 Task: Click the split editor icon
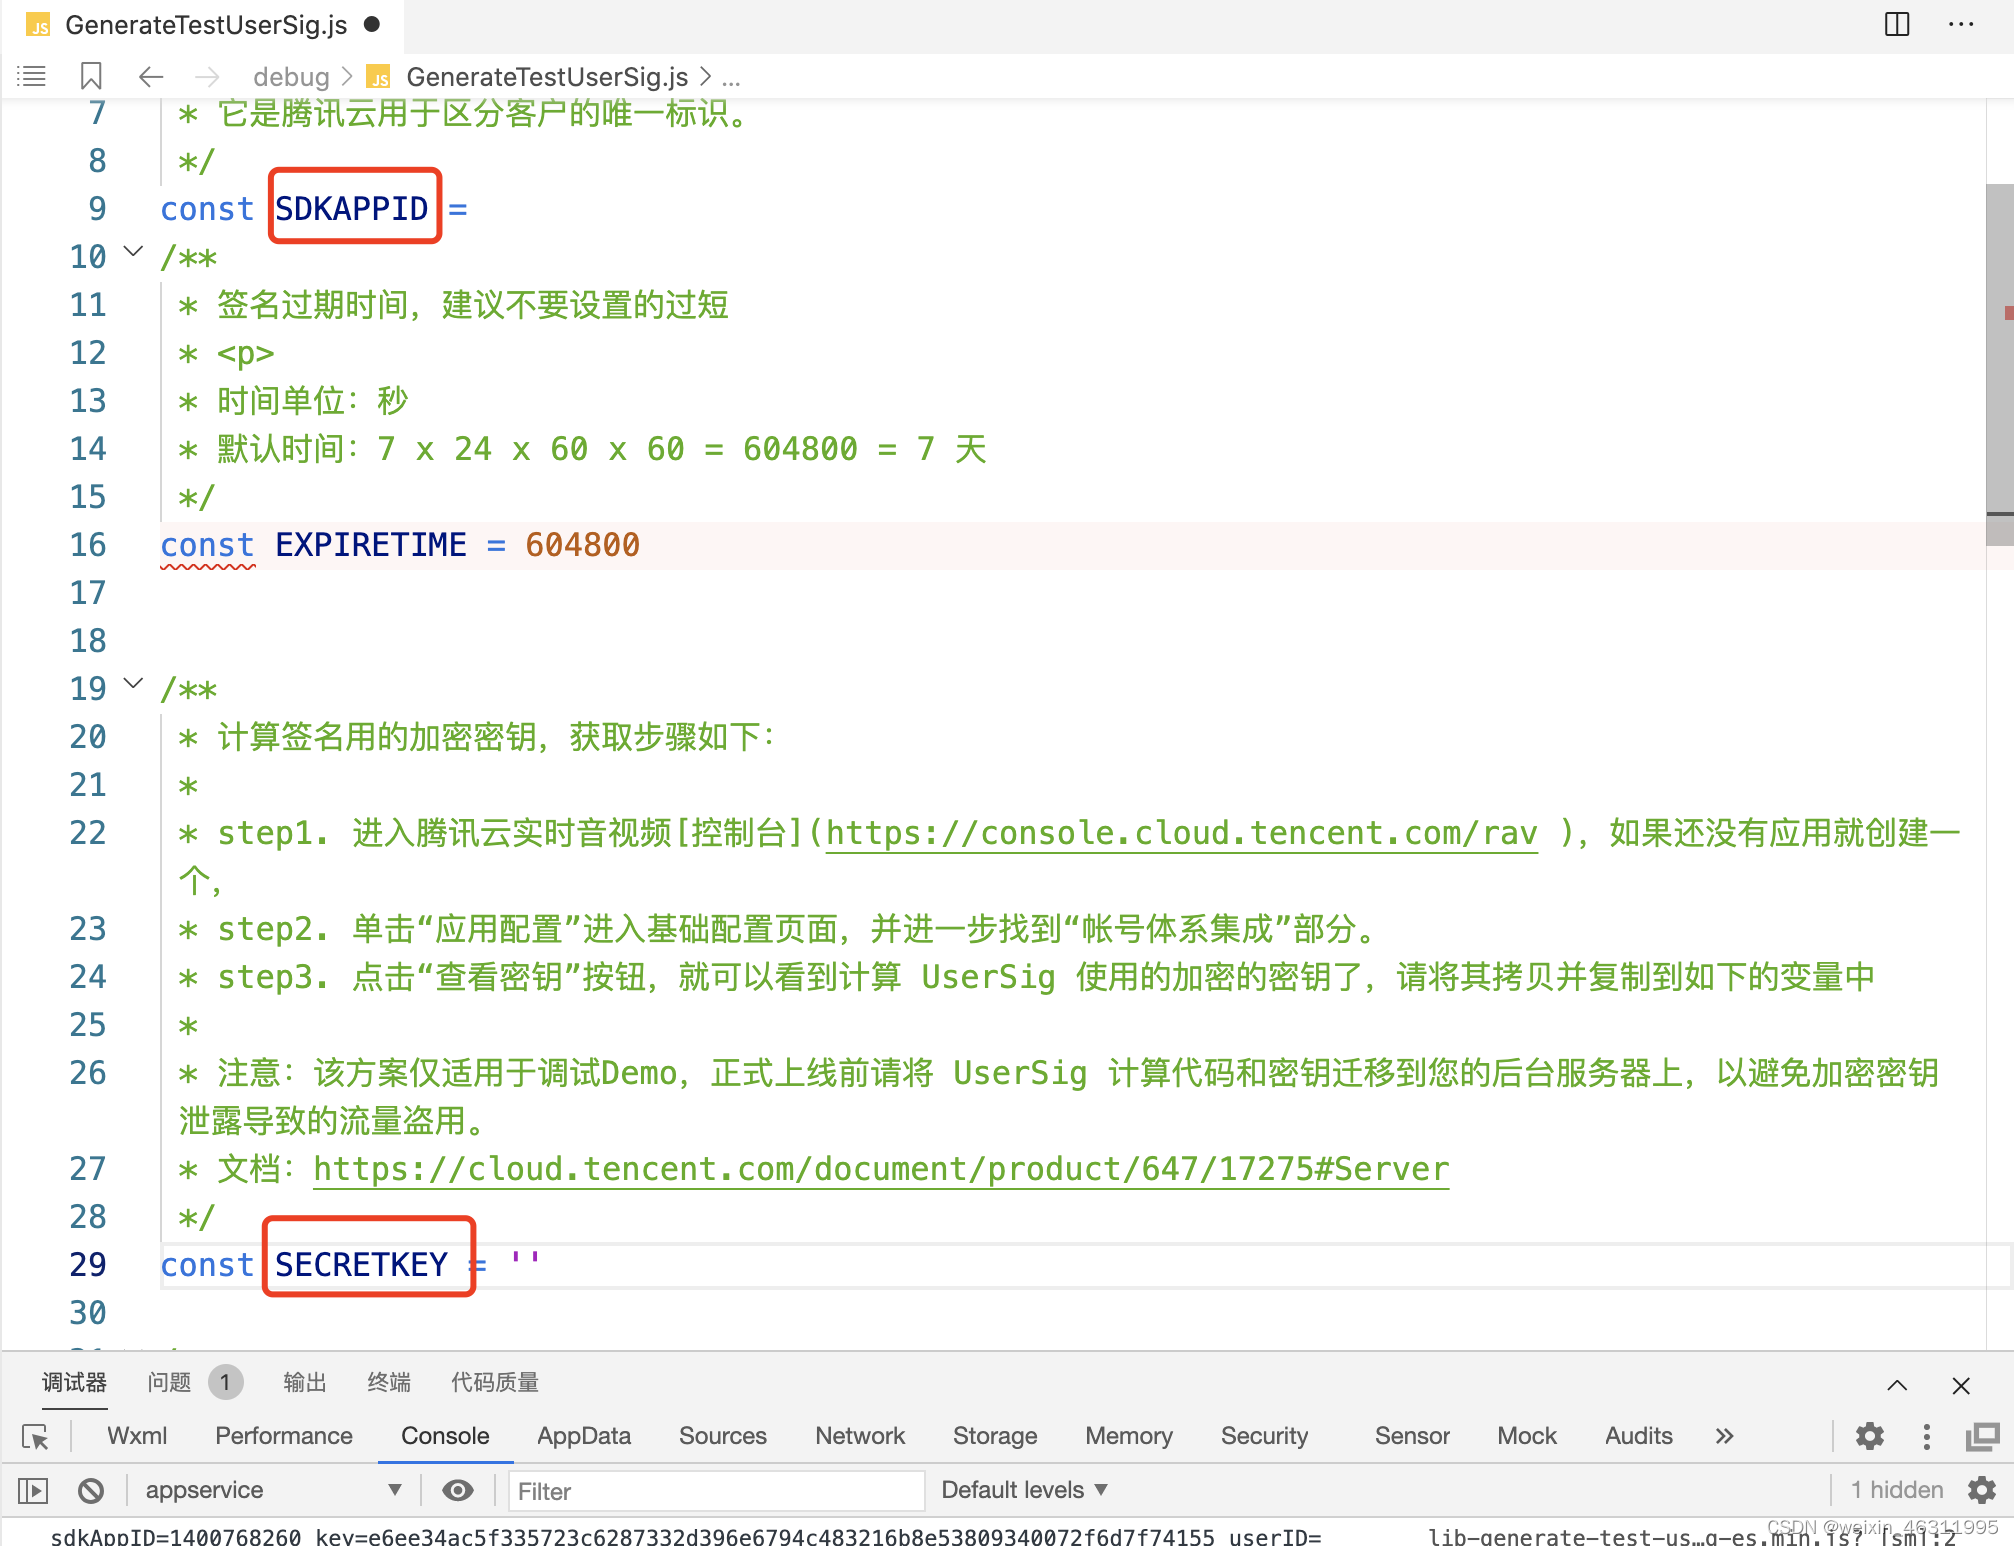pos(1896,24)
